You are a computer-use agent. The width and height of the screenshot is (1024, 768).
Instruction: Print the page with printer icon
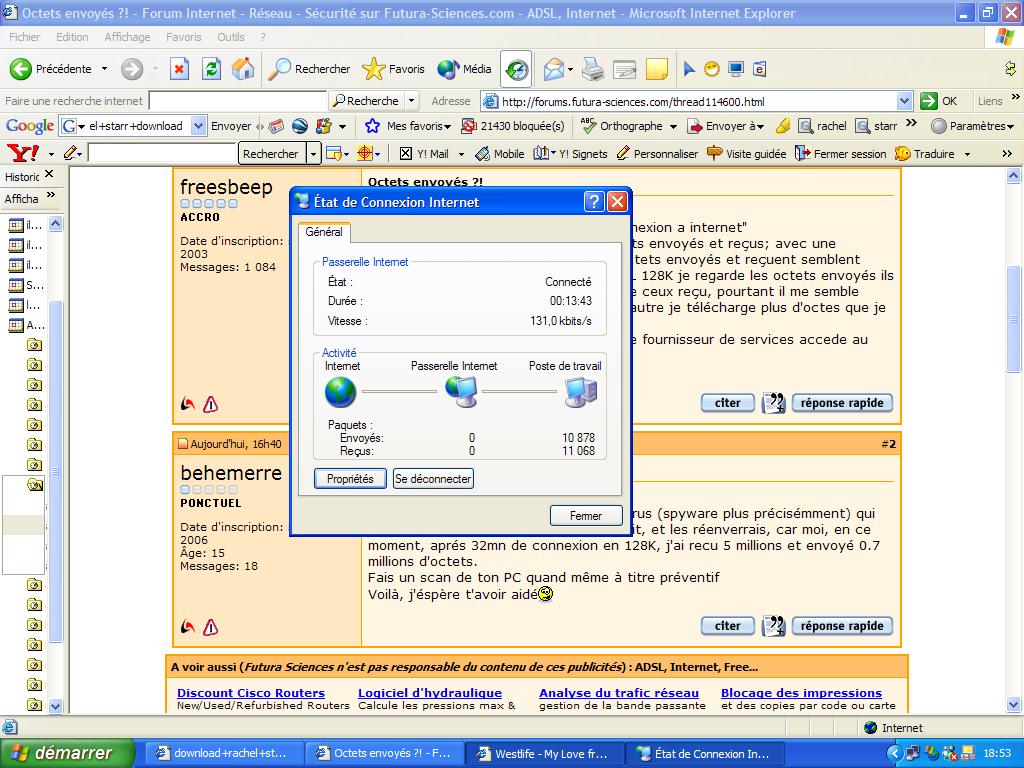(593, 69)
